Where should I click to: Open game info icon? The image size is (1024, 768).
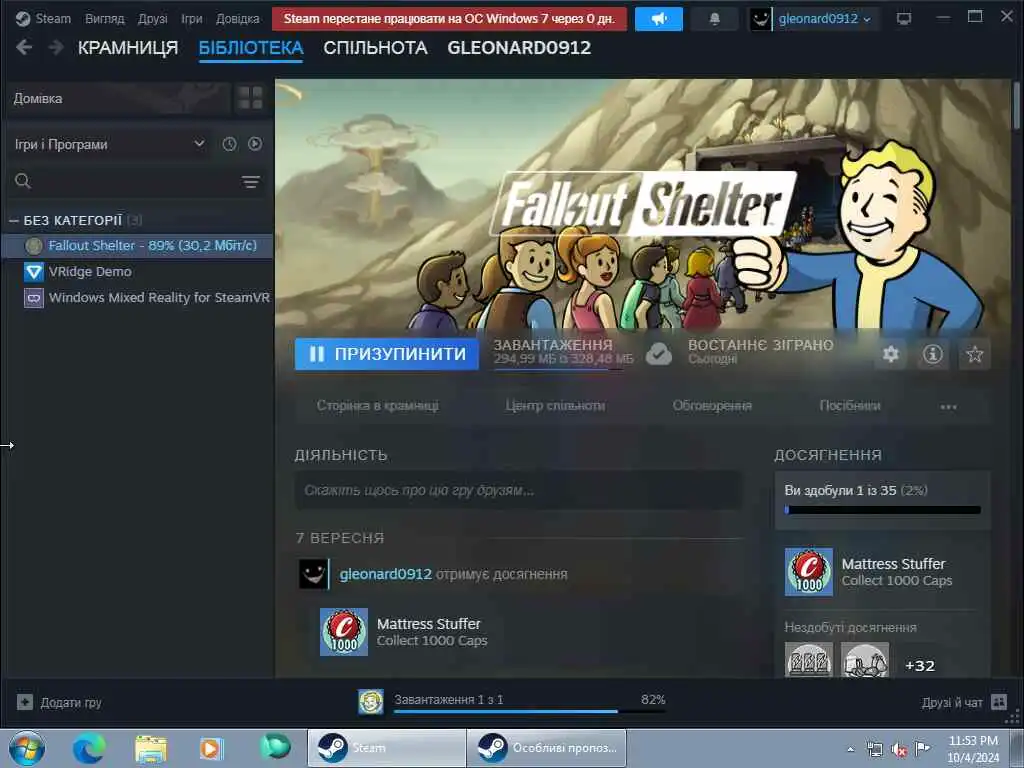(x=933, y=354)
